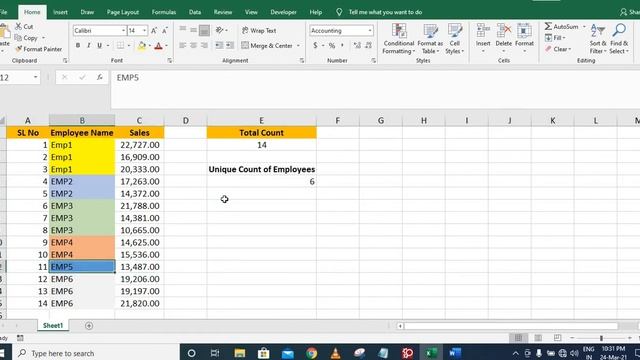Click the Windows taskbar search box
Viewport: 640px width, 360px height.
pos(96,353)
